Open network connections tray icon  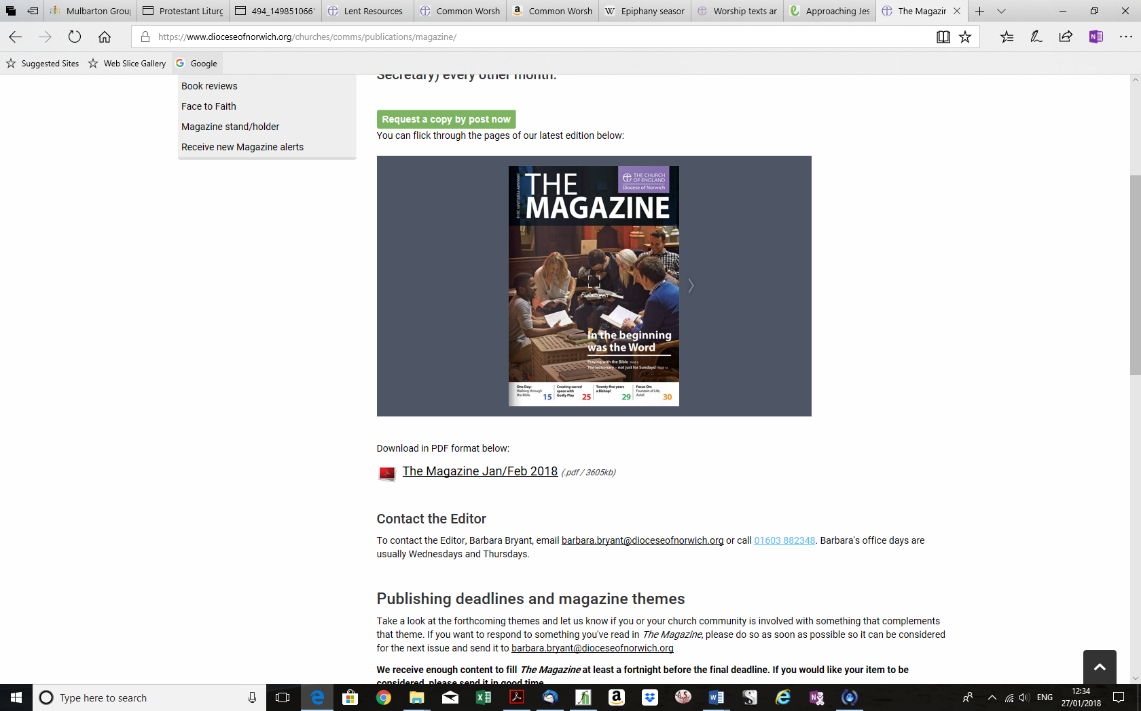pos(1009,698)
